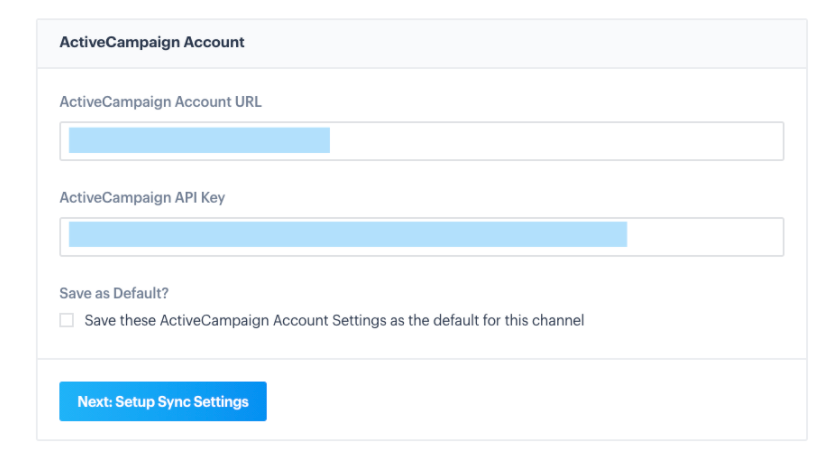Click the highlighted value in Account URL field

click(x=199, y=140)
